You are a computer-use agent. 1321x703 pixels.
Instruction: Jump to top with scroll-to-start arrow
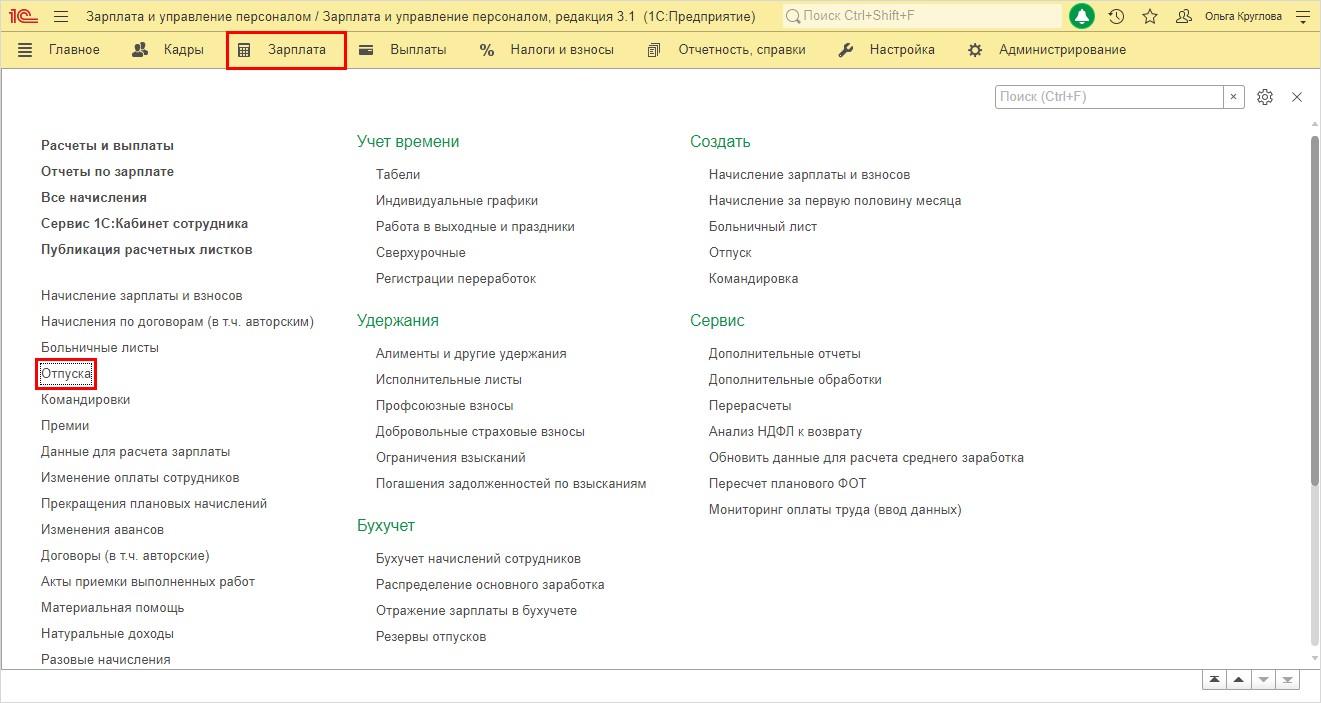coord(1214,679)
